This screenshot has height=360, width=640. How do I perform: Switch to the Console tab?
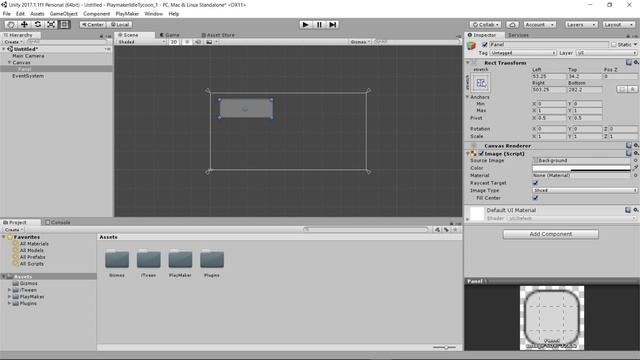coord(58,222)
